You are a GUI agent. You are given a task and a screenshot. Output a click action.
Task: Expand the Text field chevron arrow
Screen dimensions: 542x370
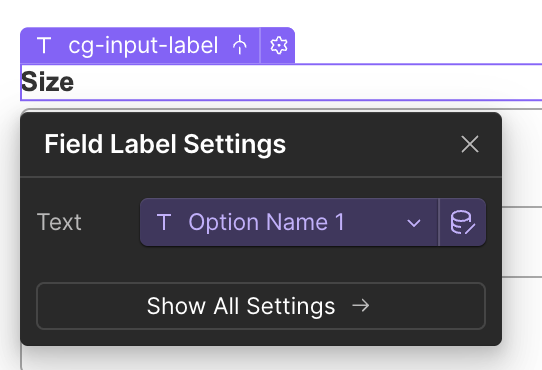[x=414, y=223]
